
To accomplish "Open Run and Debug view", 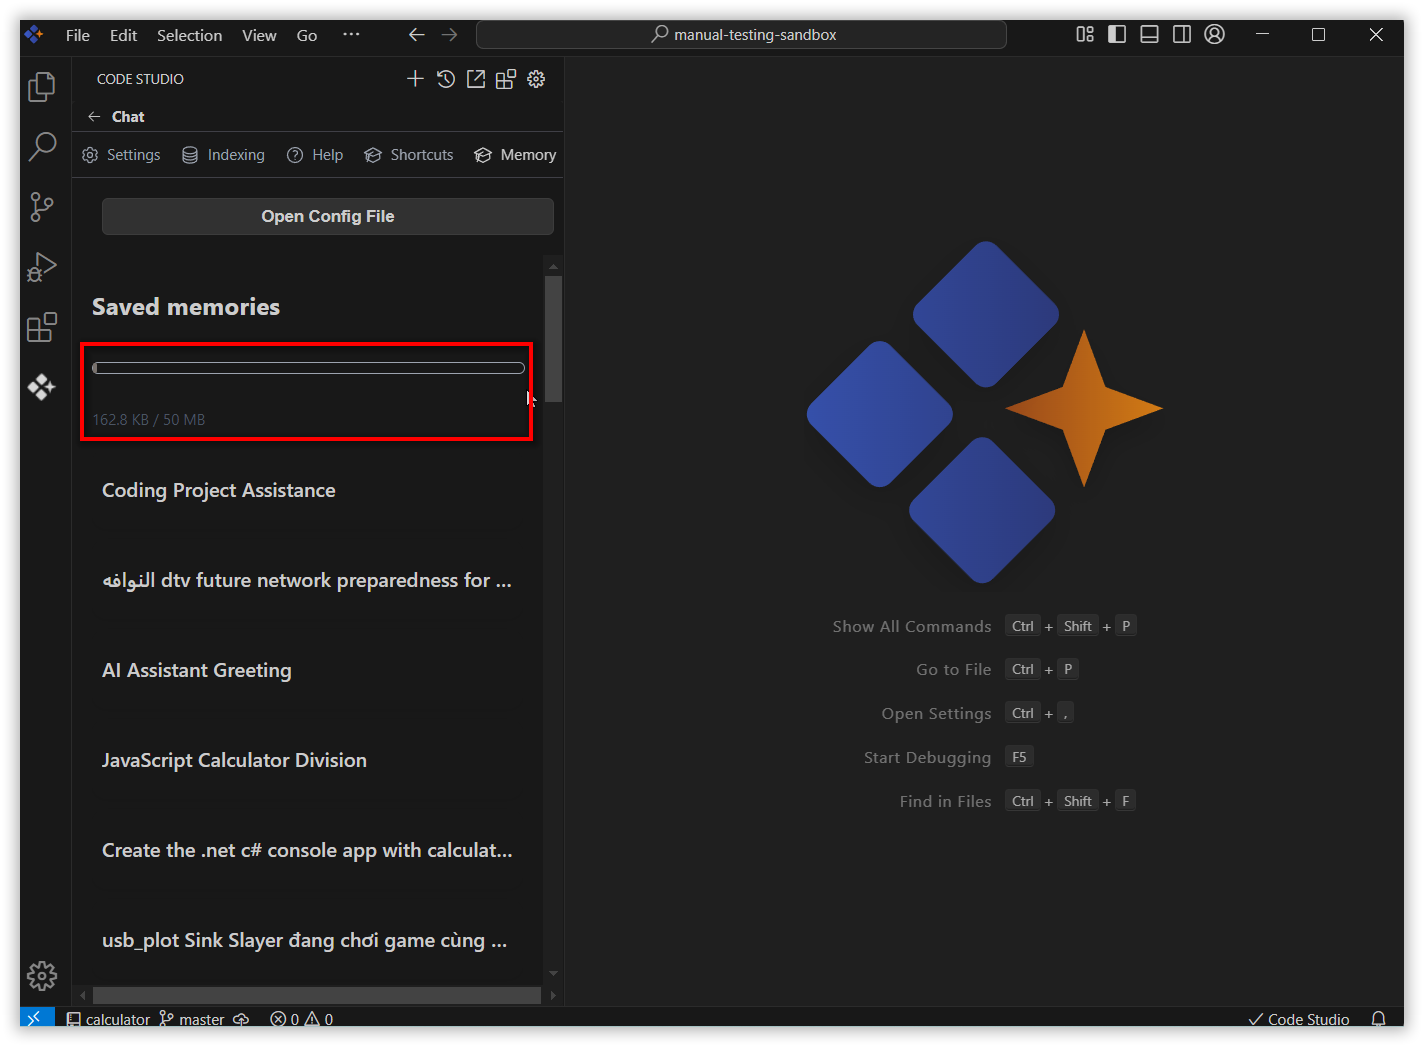I will coord(42,267).
